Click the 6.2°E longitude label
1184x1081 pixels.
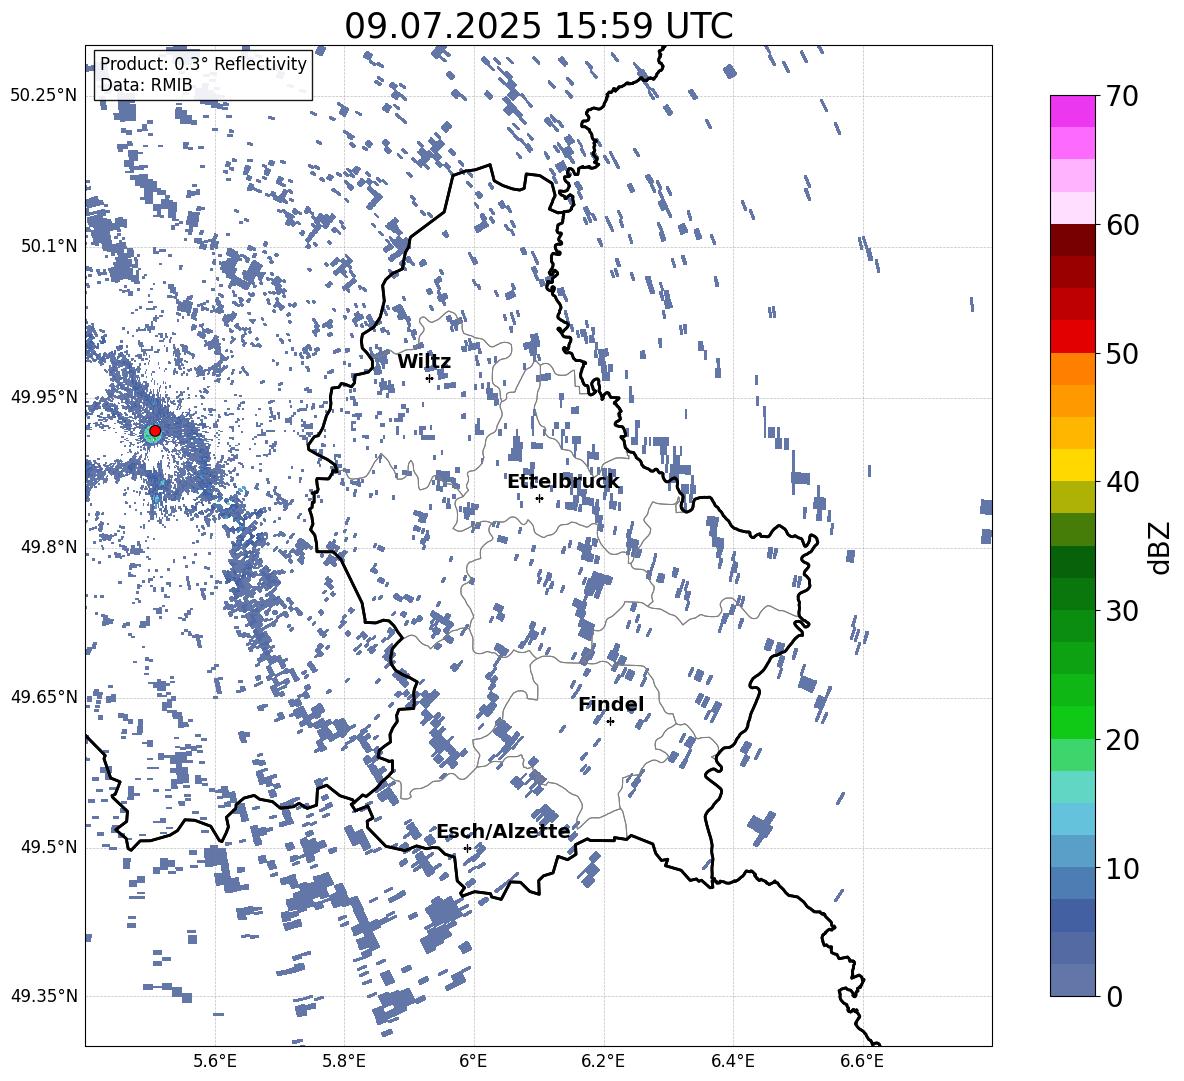coord(603,1061)
